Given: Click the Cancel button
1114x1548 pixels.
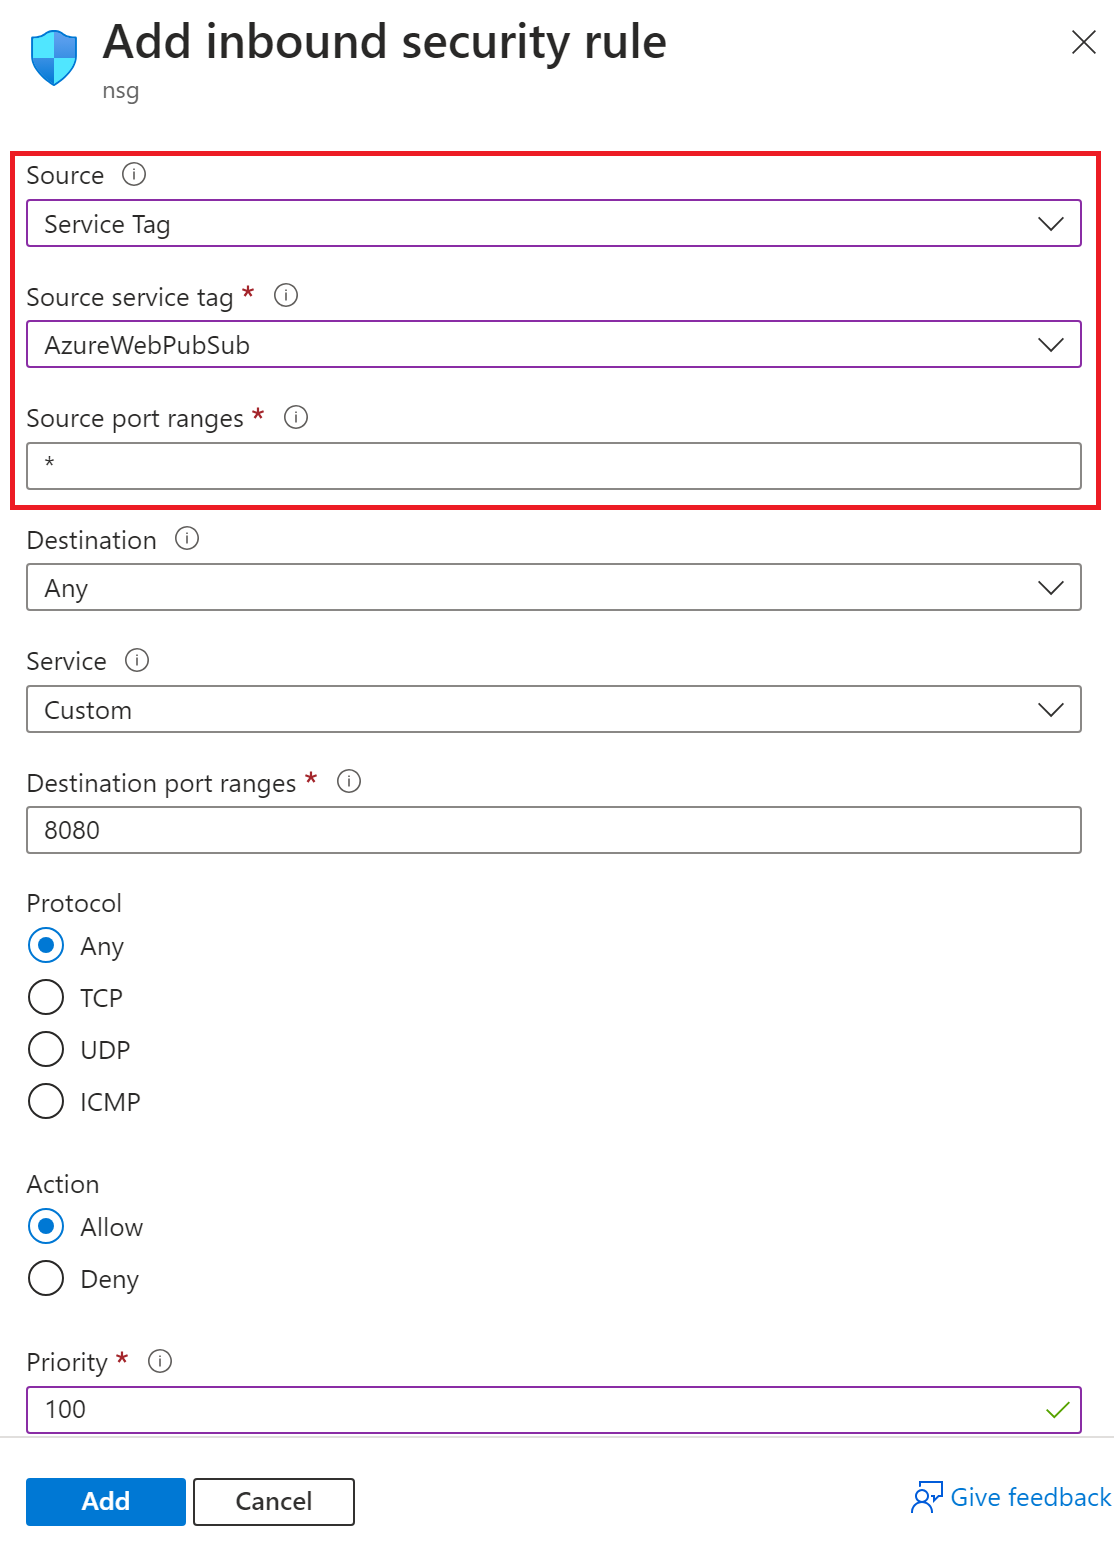Looking at the screenshot, I should 273,1501.
